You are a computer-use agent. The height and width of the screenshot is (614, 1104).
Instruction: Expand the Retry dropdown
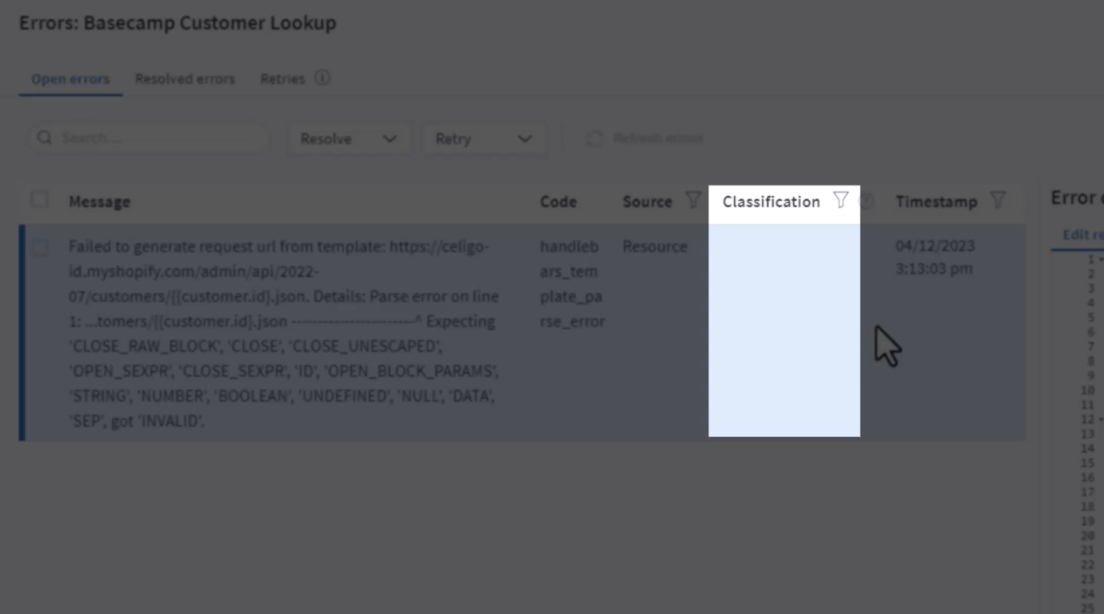(483, 139)
